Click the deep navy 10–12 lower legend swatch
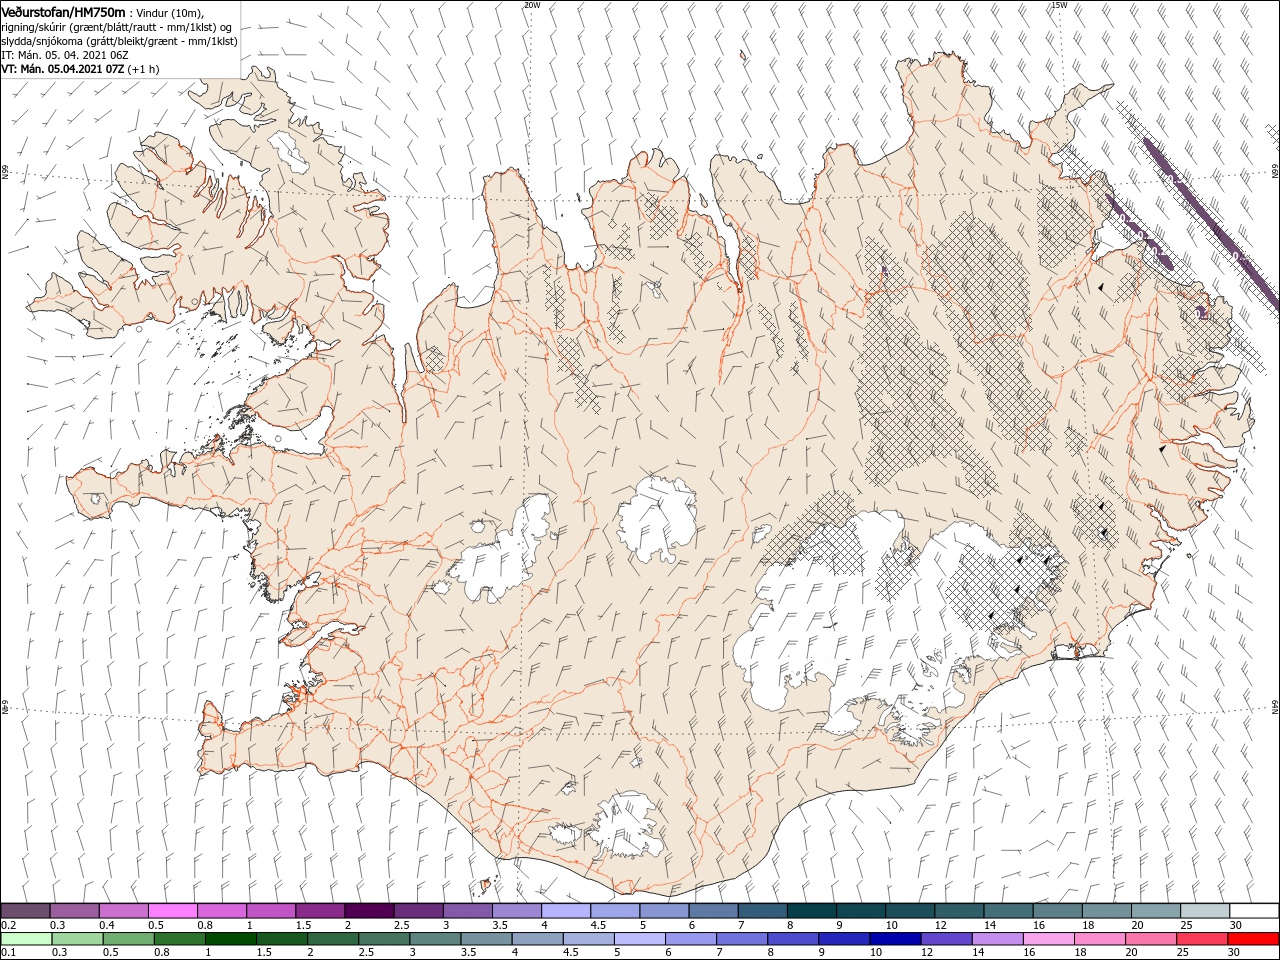The image size is (1280, 960). (896, 938)
